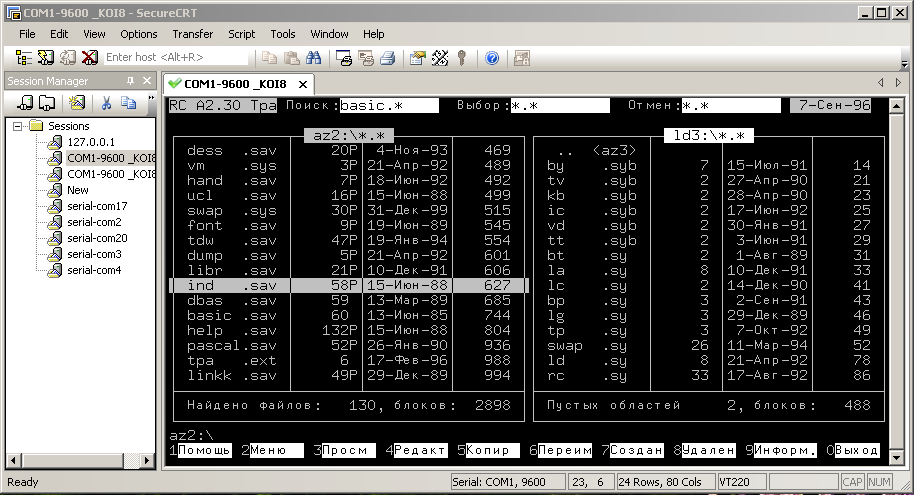Close the COM1-9600 _KOI8 tab
Image resolution: width=914 pixels, height=495 pixels.
303,84
